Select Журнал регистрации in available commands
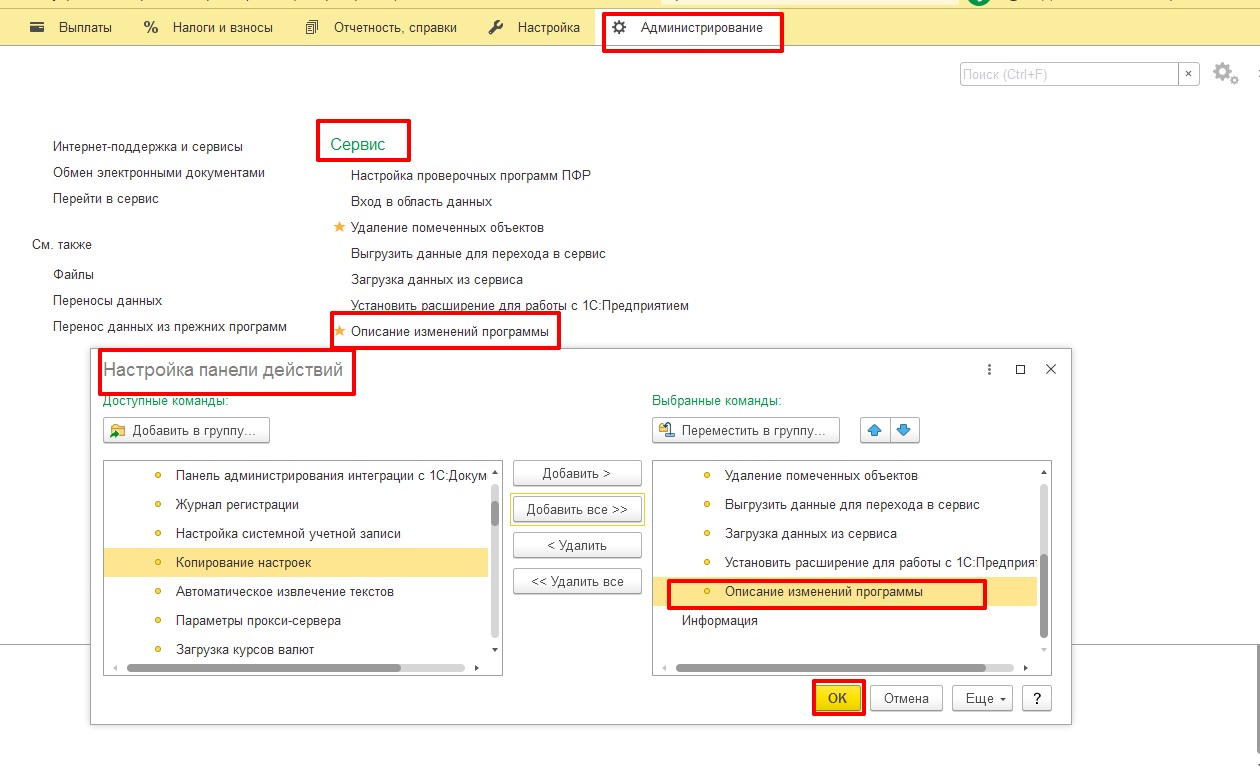The height and width of the screenshot is (767, 1260). [237, 505]
